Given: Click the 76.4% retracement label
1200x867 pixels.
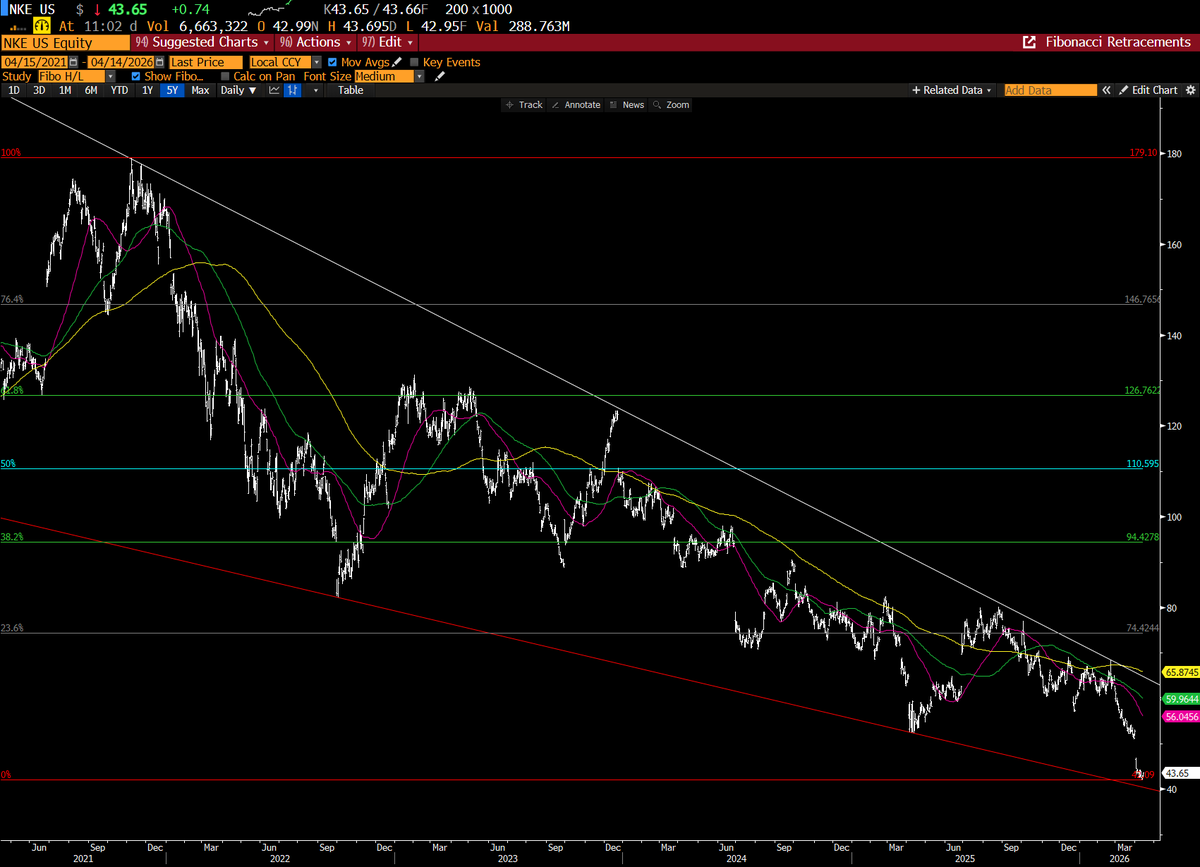Looking at the screenshot, I should [x=12, y=299].
